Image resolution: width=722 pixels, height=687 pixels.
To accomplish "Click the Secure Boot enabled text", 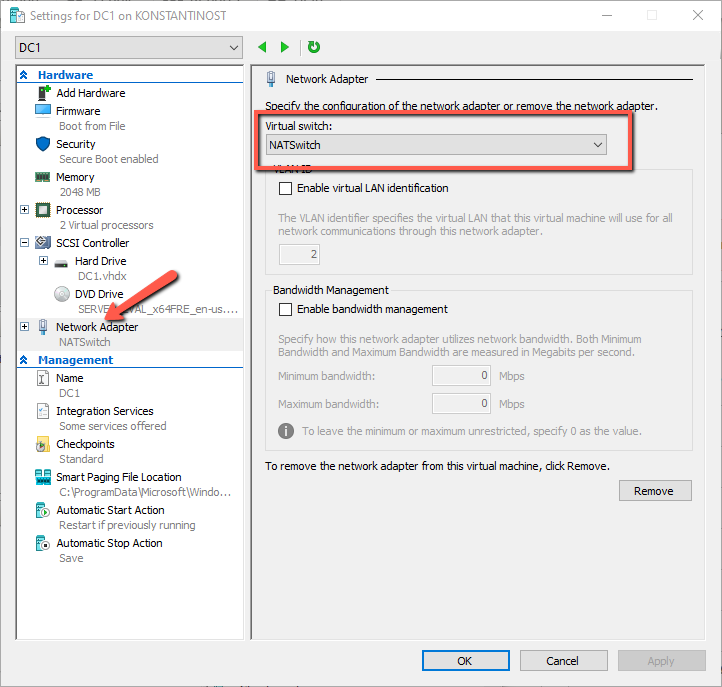I will coord(109,159).
